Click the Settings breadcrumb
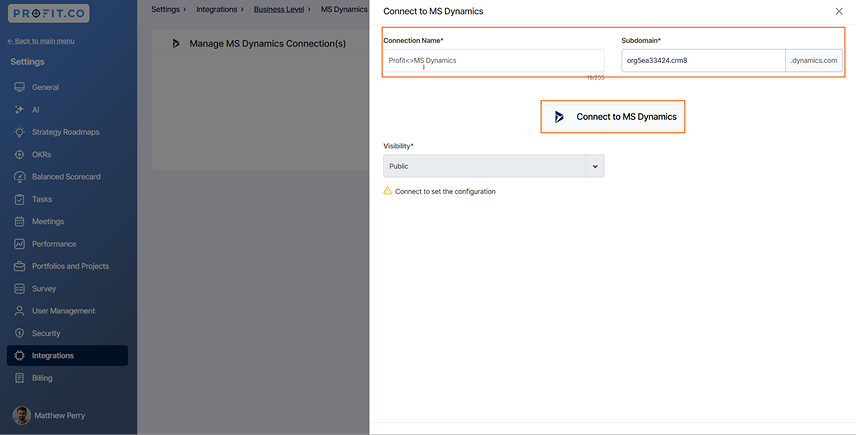Image resolution: width=856 pixels, height=435 pixels. (x=165, y=9)
